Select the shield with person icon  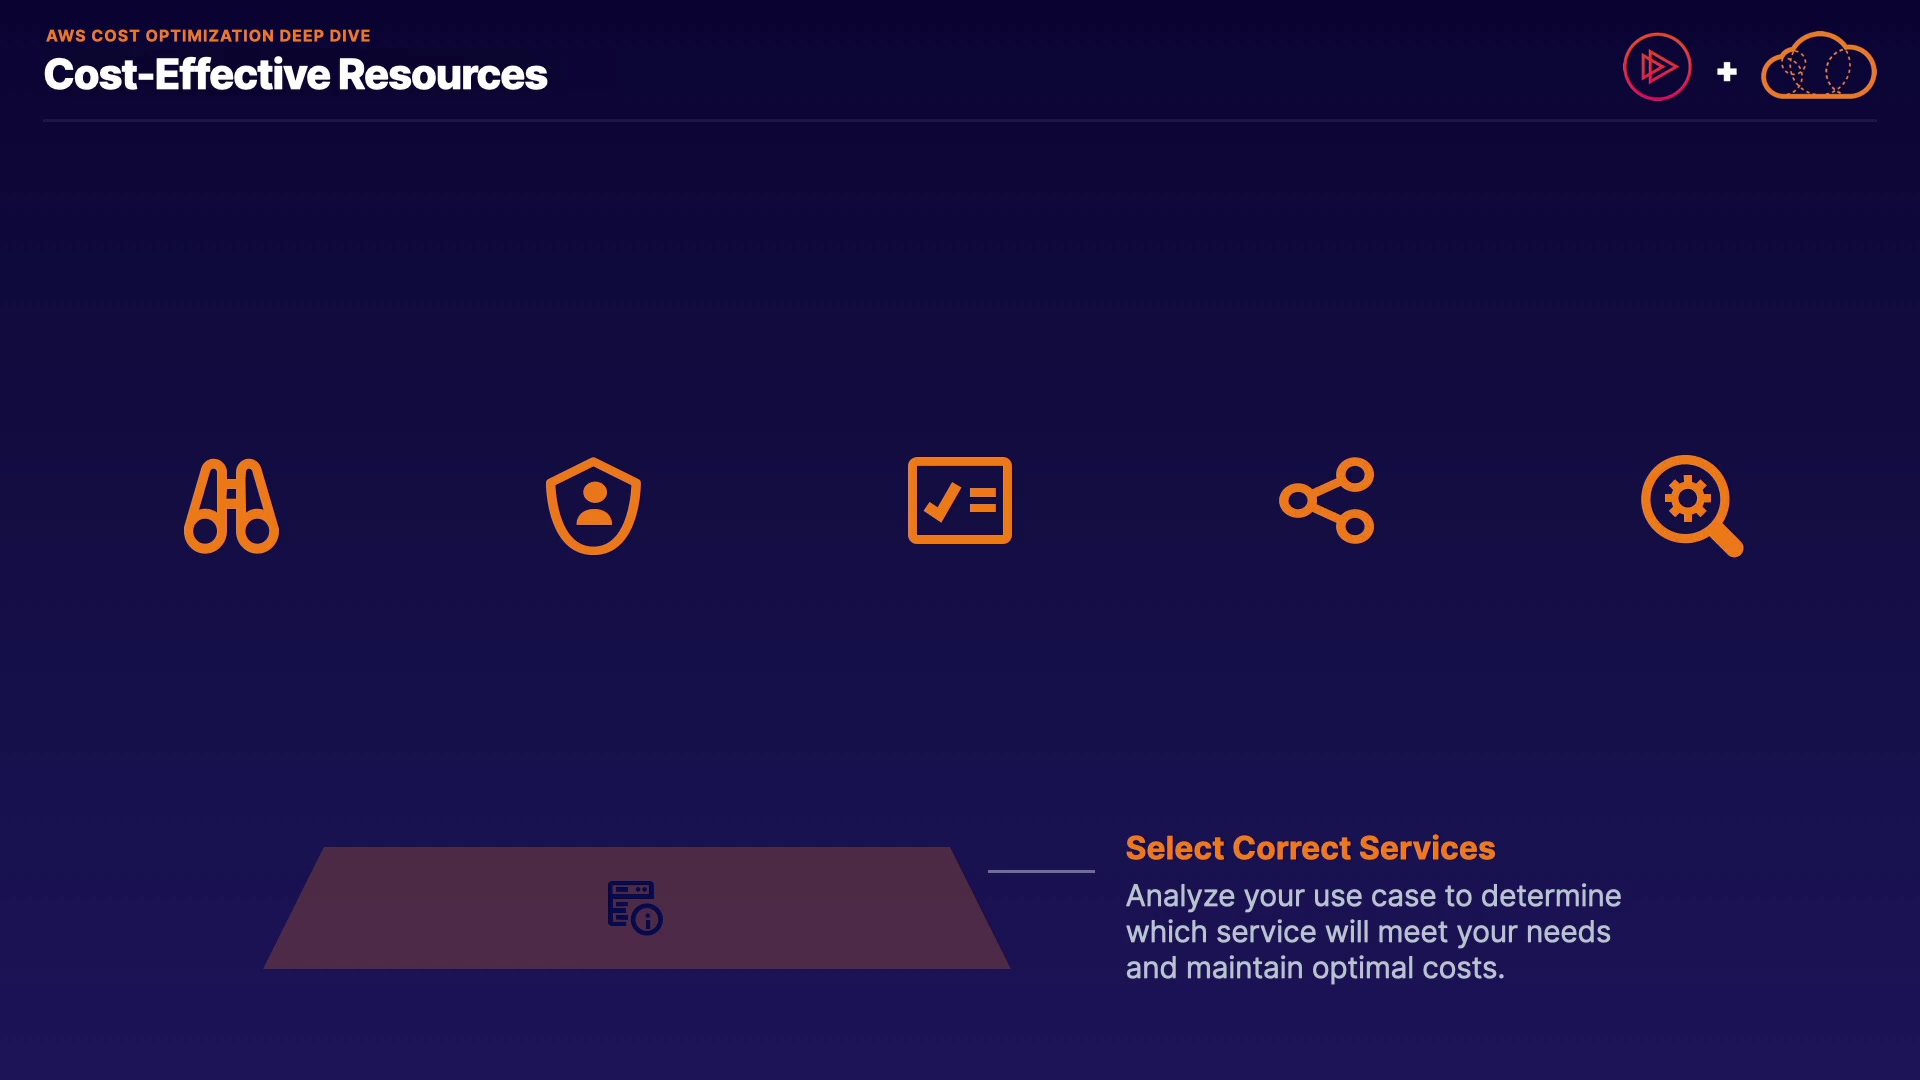pyautogui.click(x=593, y=506)
